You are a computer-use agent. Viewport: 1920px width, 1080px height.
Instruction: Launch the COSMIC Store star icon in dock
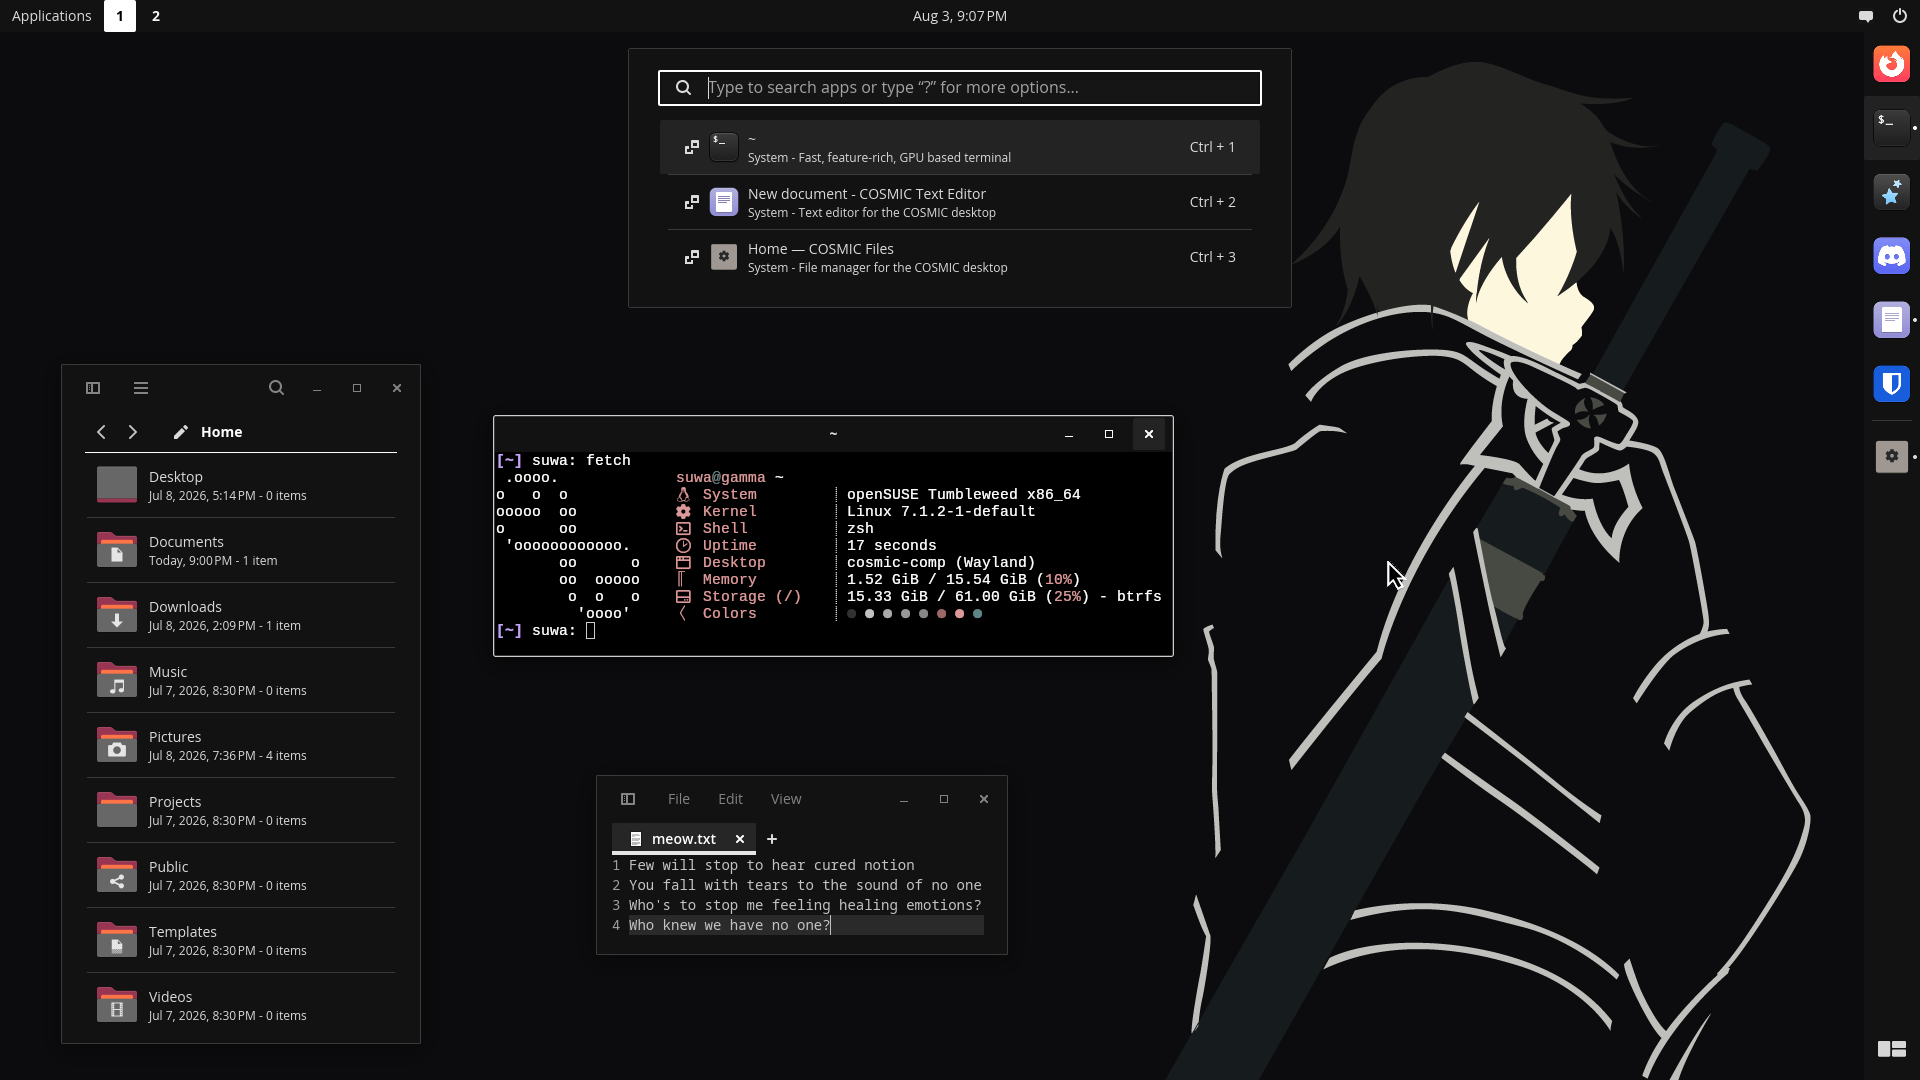click(1891, 192)
